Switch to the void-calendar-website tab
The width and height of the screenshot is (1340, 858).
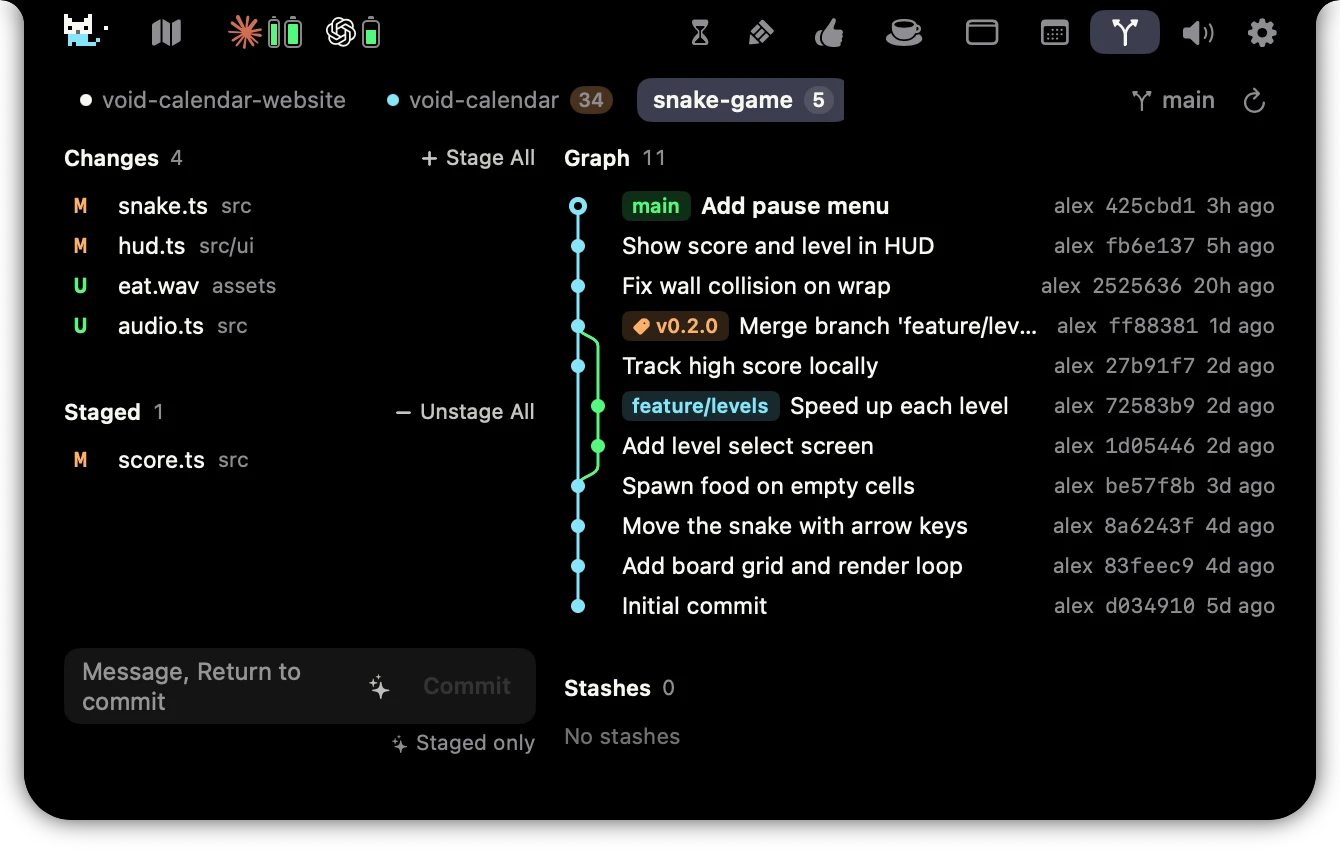click(213, 100)
